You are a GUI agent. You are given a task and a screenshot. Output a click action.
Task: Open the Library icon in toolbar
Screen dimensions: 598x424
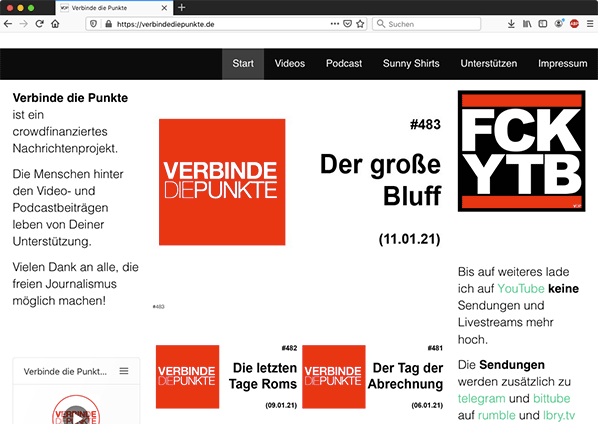click(x=527, y=24)
